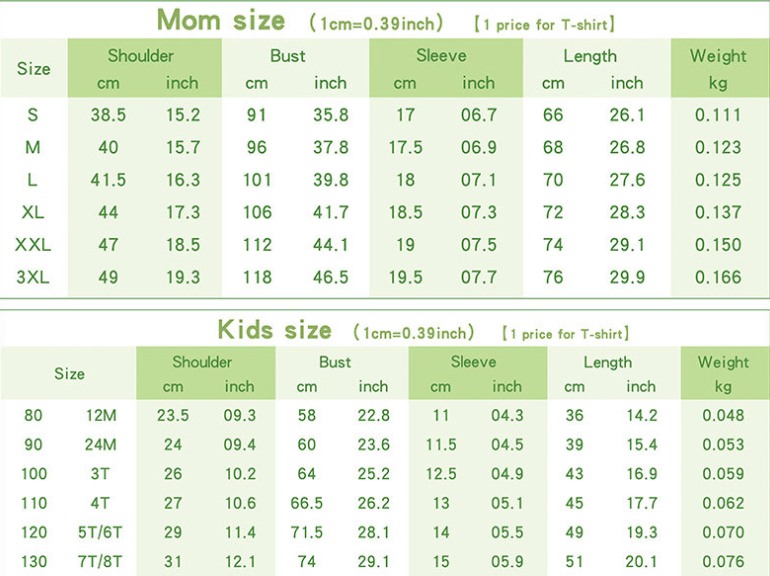Click the 0.048 kids weight value
770x576 pixels.
pos(723,416)
